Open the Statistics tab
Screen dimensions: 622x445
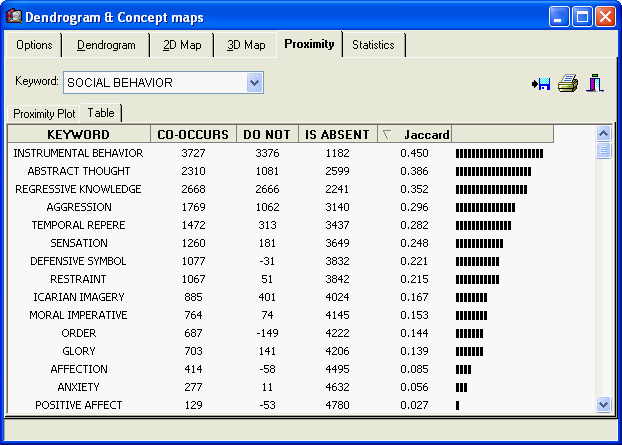tap(373, 45)
